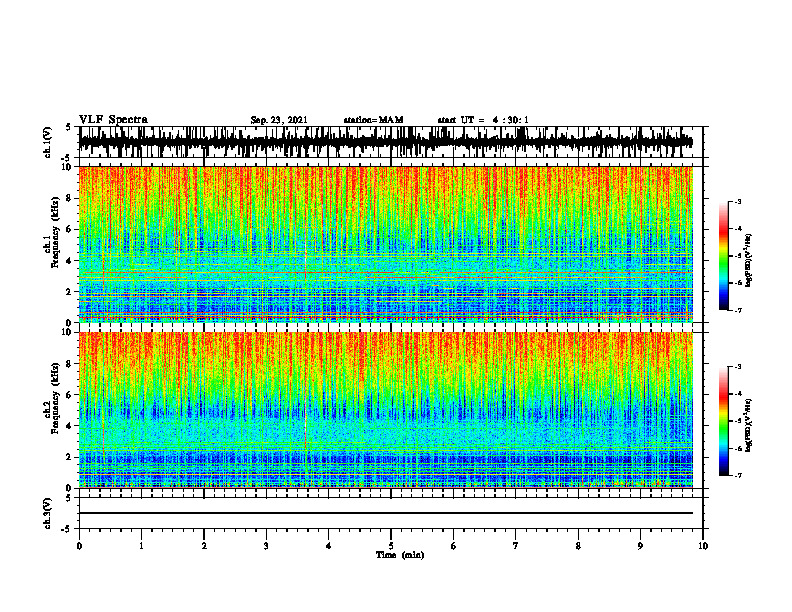The width and height of the screenshot is (792, 612).
Task: Click the "8" kHz tick on ch.2 axis
Action: (69, 364)
